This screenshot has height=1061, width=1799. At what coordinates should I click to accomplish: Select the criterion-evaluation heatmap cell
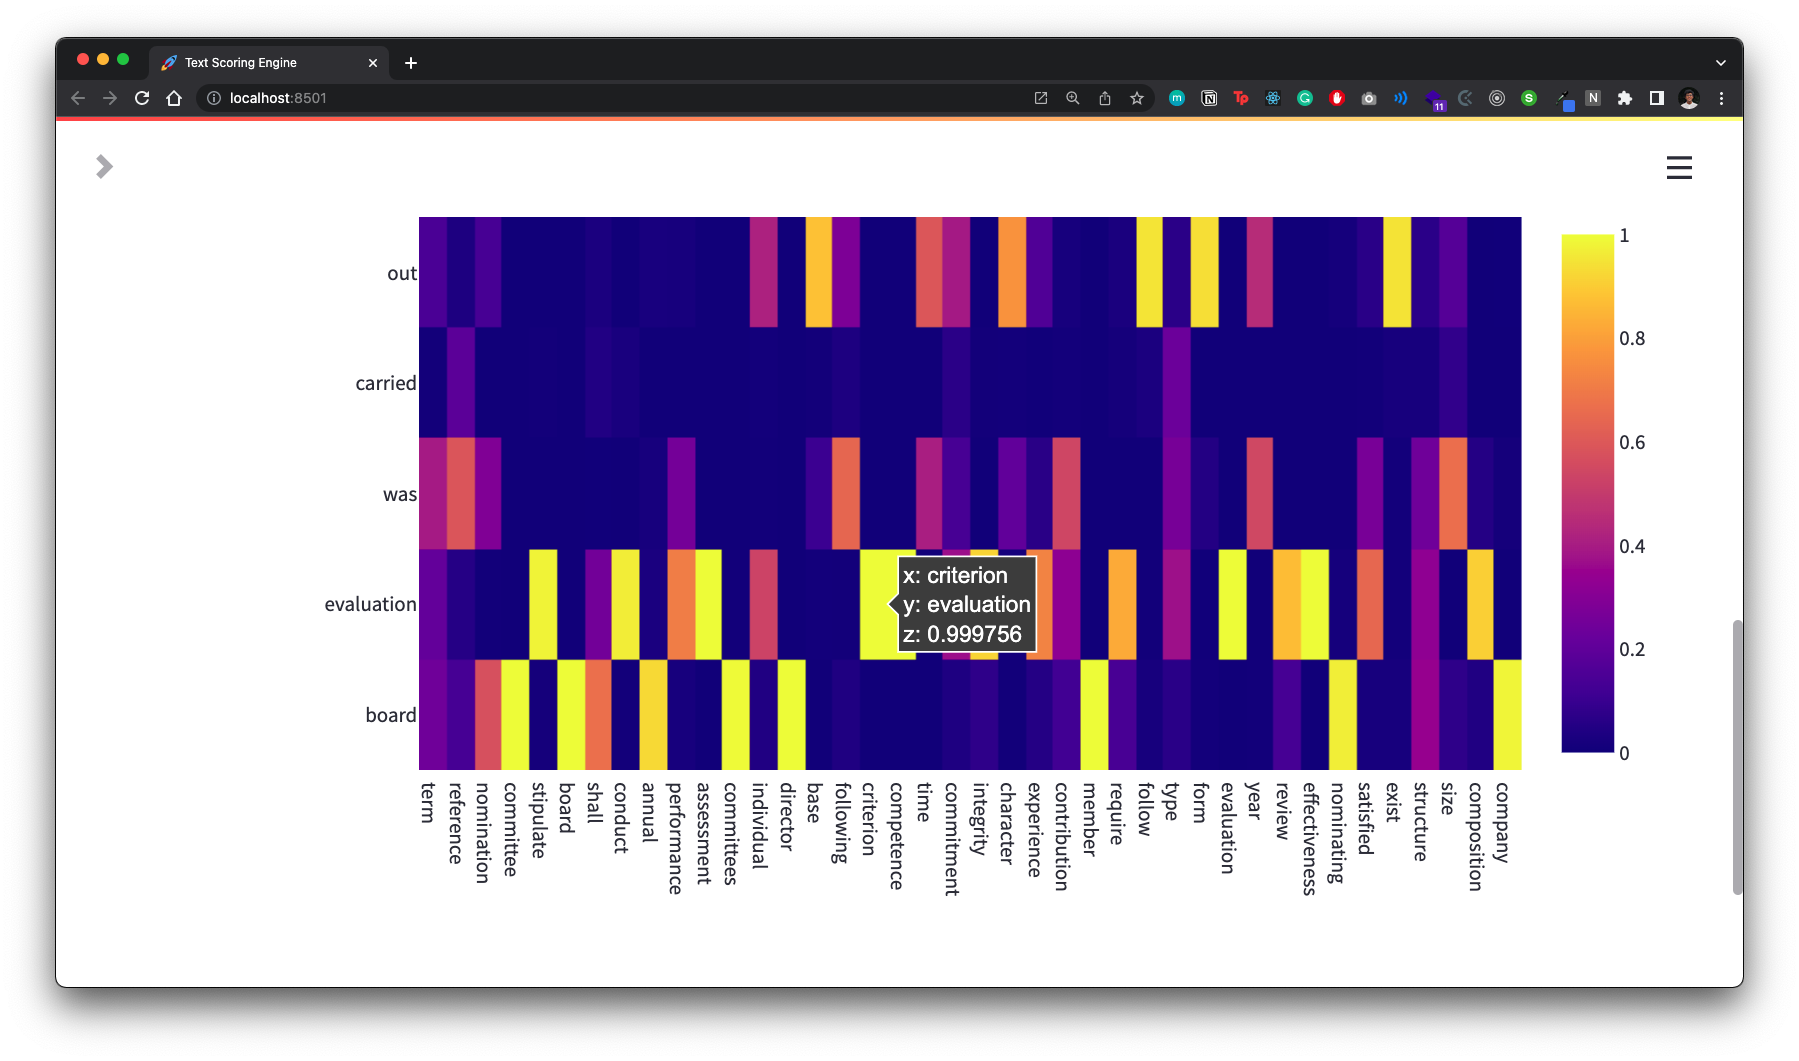pos(872,603)
